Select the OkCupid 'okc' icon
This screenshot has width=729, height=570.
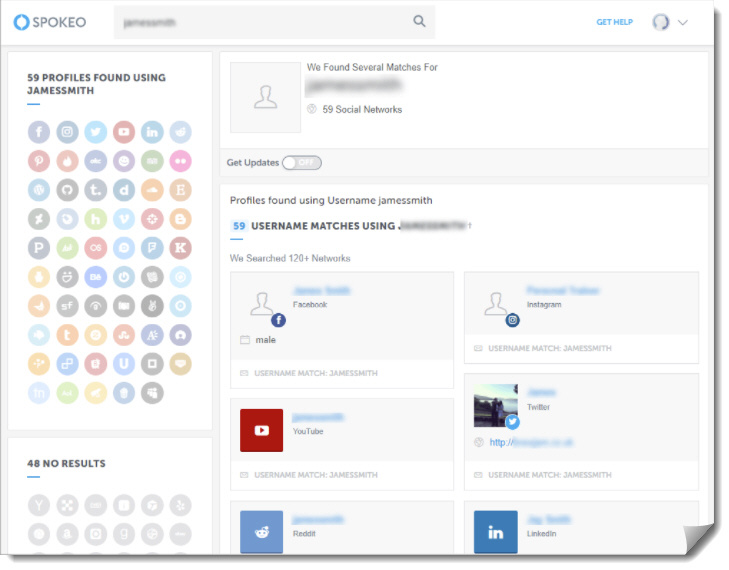point(96,161)
